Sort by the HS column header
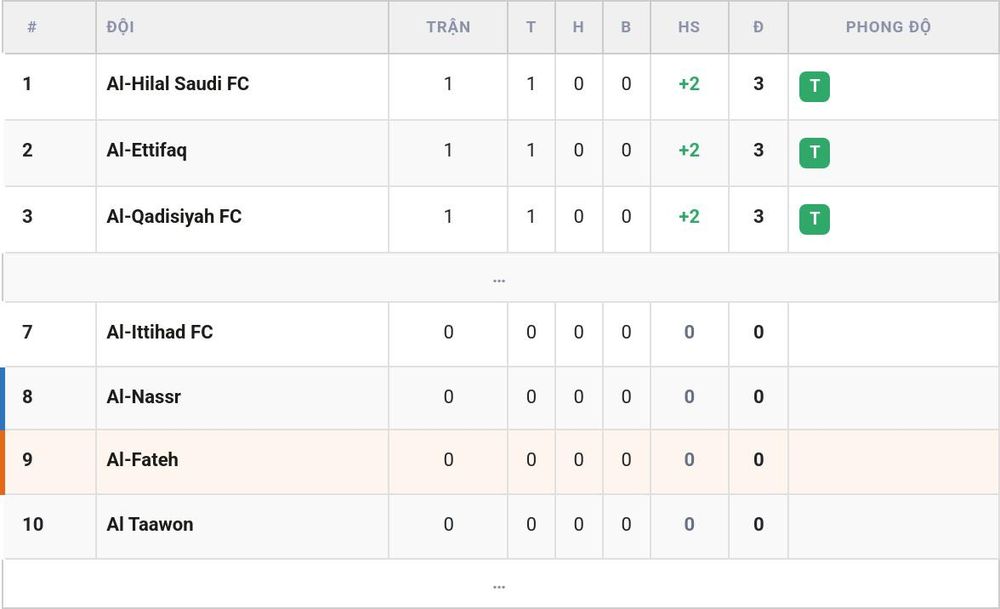The image size is (1000, 609). (x=689, y=27)
